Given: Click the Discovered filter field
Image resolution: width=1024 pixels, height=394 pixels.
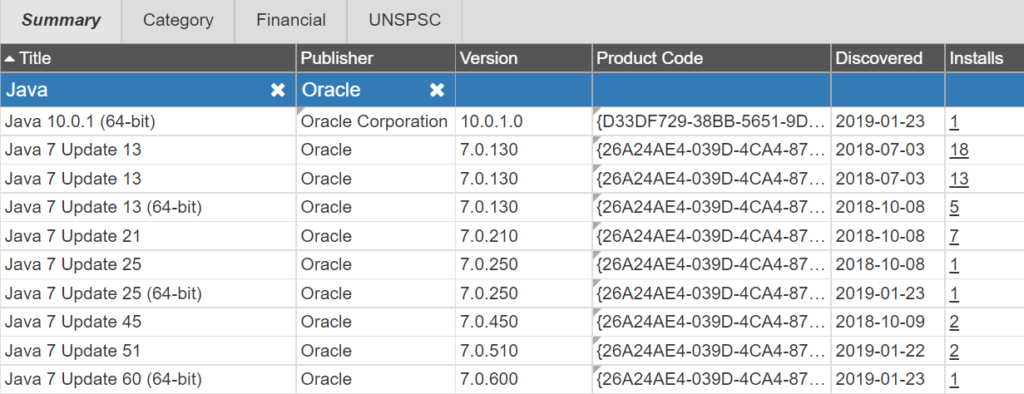Looking at the screenshot, I should tap(888, 90).
